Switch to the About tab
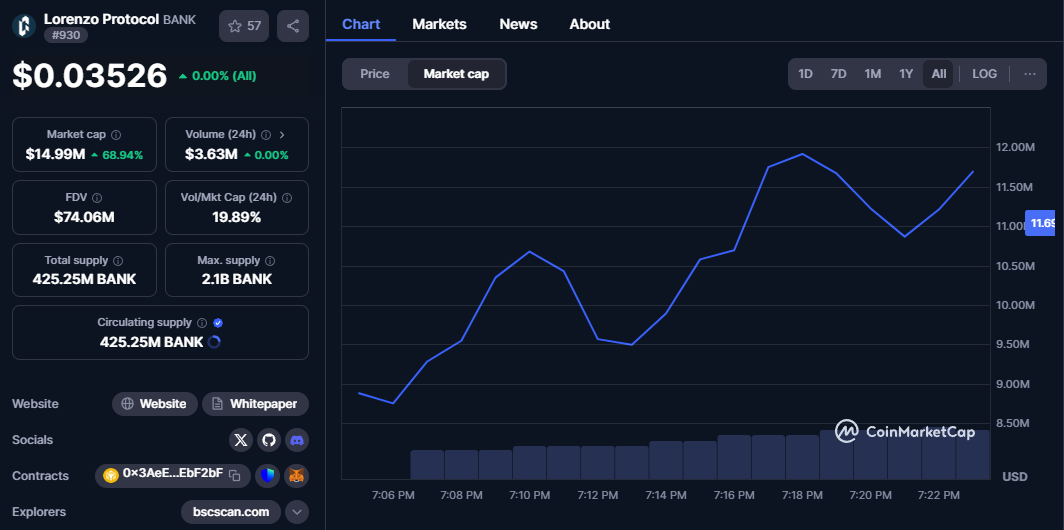The image size is (1064, 530). pyautogui.click(x=590, y=24)
